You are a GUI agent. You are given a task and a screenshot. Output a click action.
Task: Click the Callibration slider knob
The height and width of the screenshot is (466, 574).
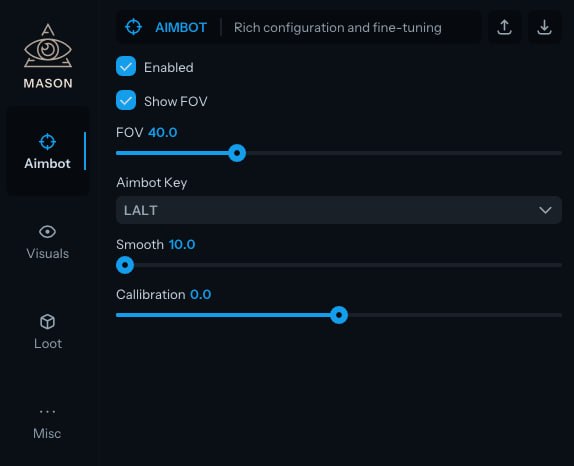(339, 315)
